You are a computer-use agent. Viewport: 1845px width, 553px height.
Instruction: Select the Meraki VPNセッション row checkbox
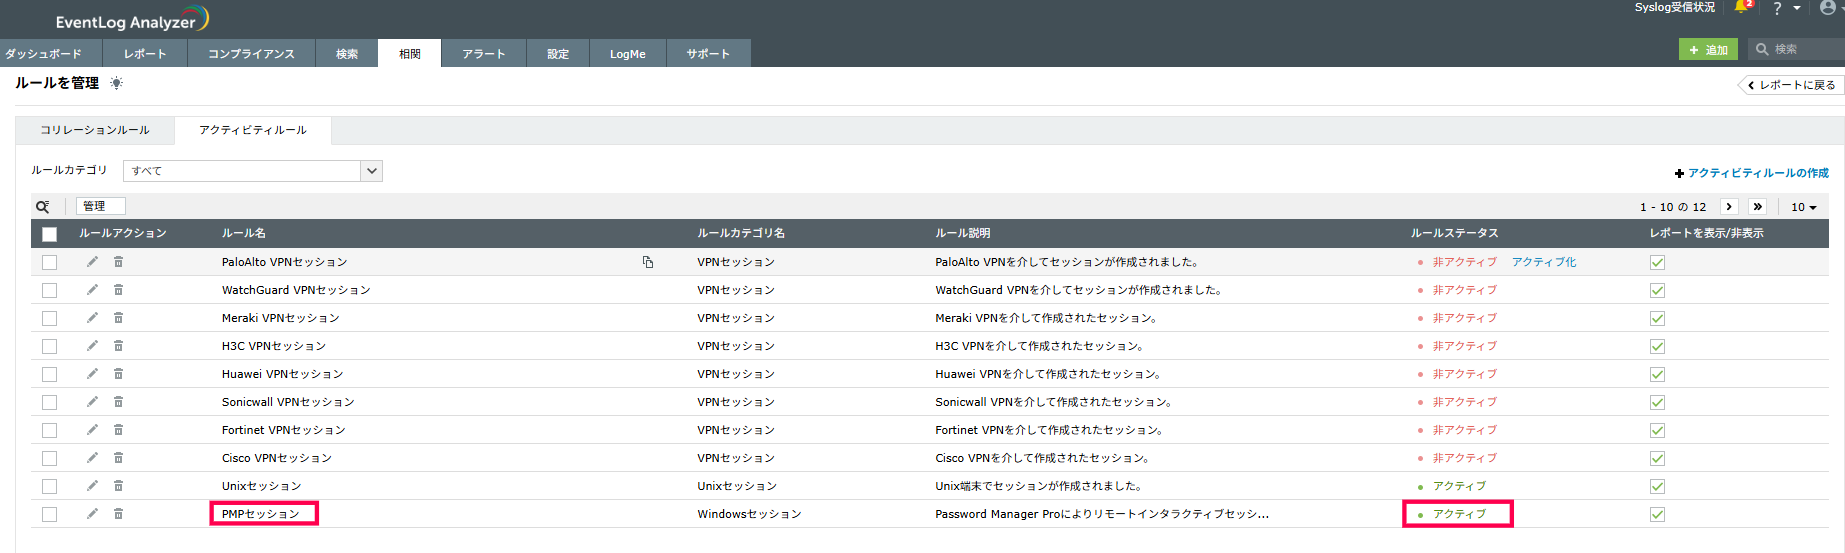[x=49, y=318]
